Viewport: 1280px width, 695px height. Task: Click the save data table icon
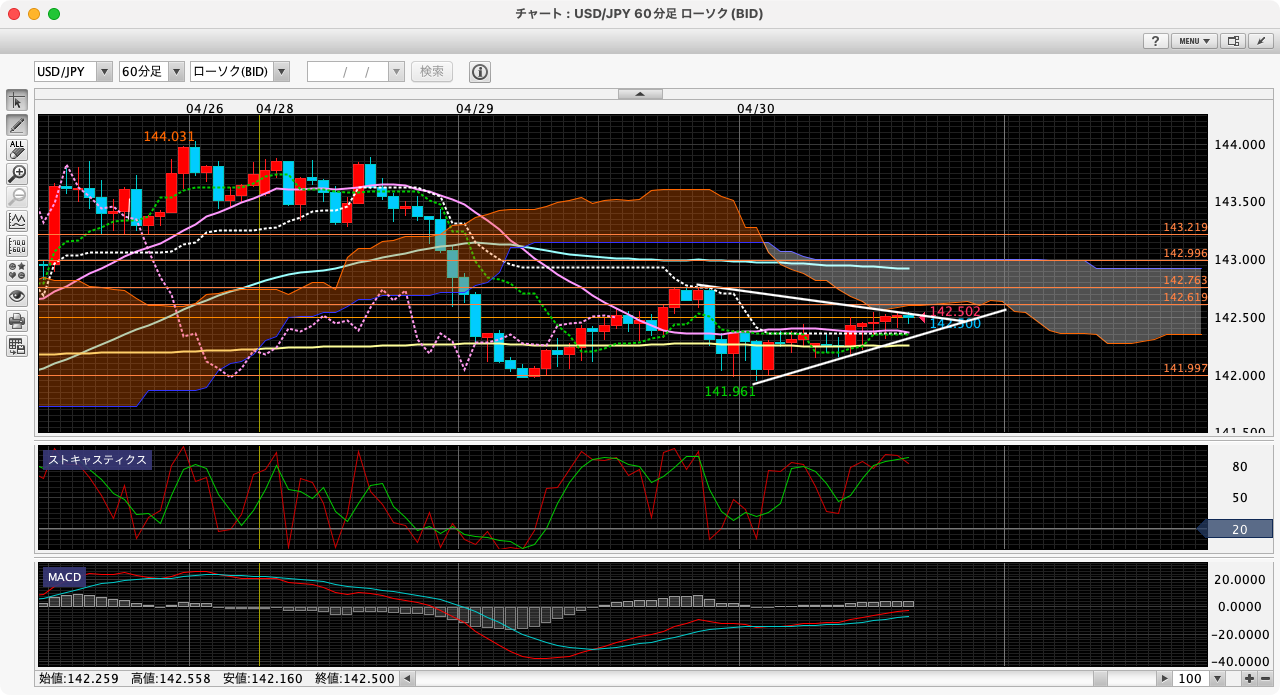click(x=17, y=346)
